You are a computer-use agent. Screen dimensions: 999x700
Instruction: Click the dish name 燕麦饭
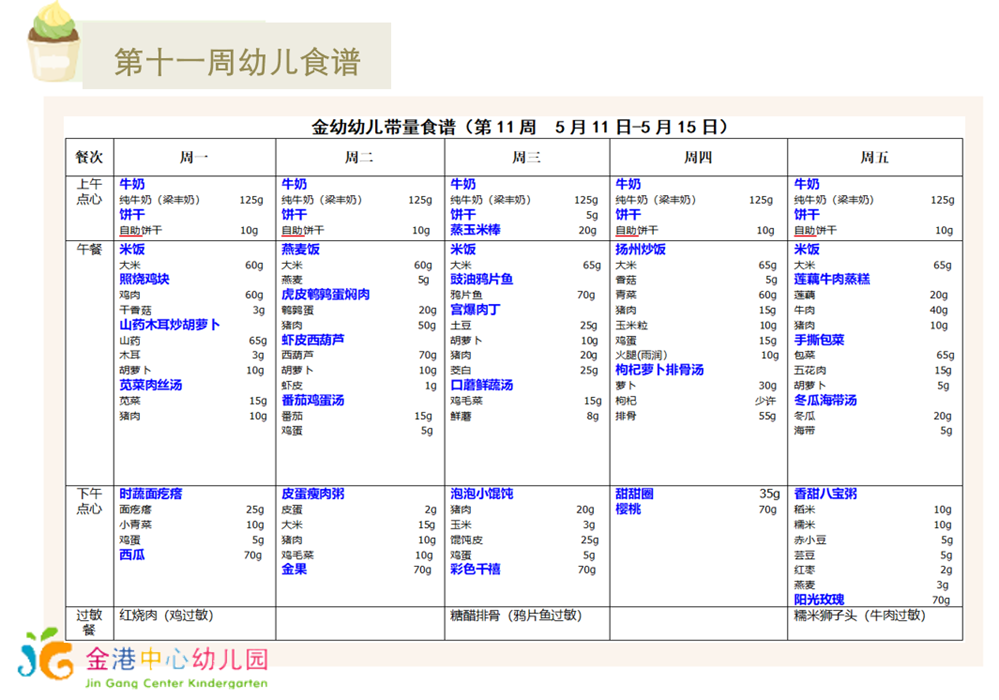click(301, 249)
